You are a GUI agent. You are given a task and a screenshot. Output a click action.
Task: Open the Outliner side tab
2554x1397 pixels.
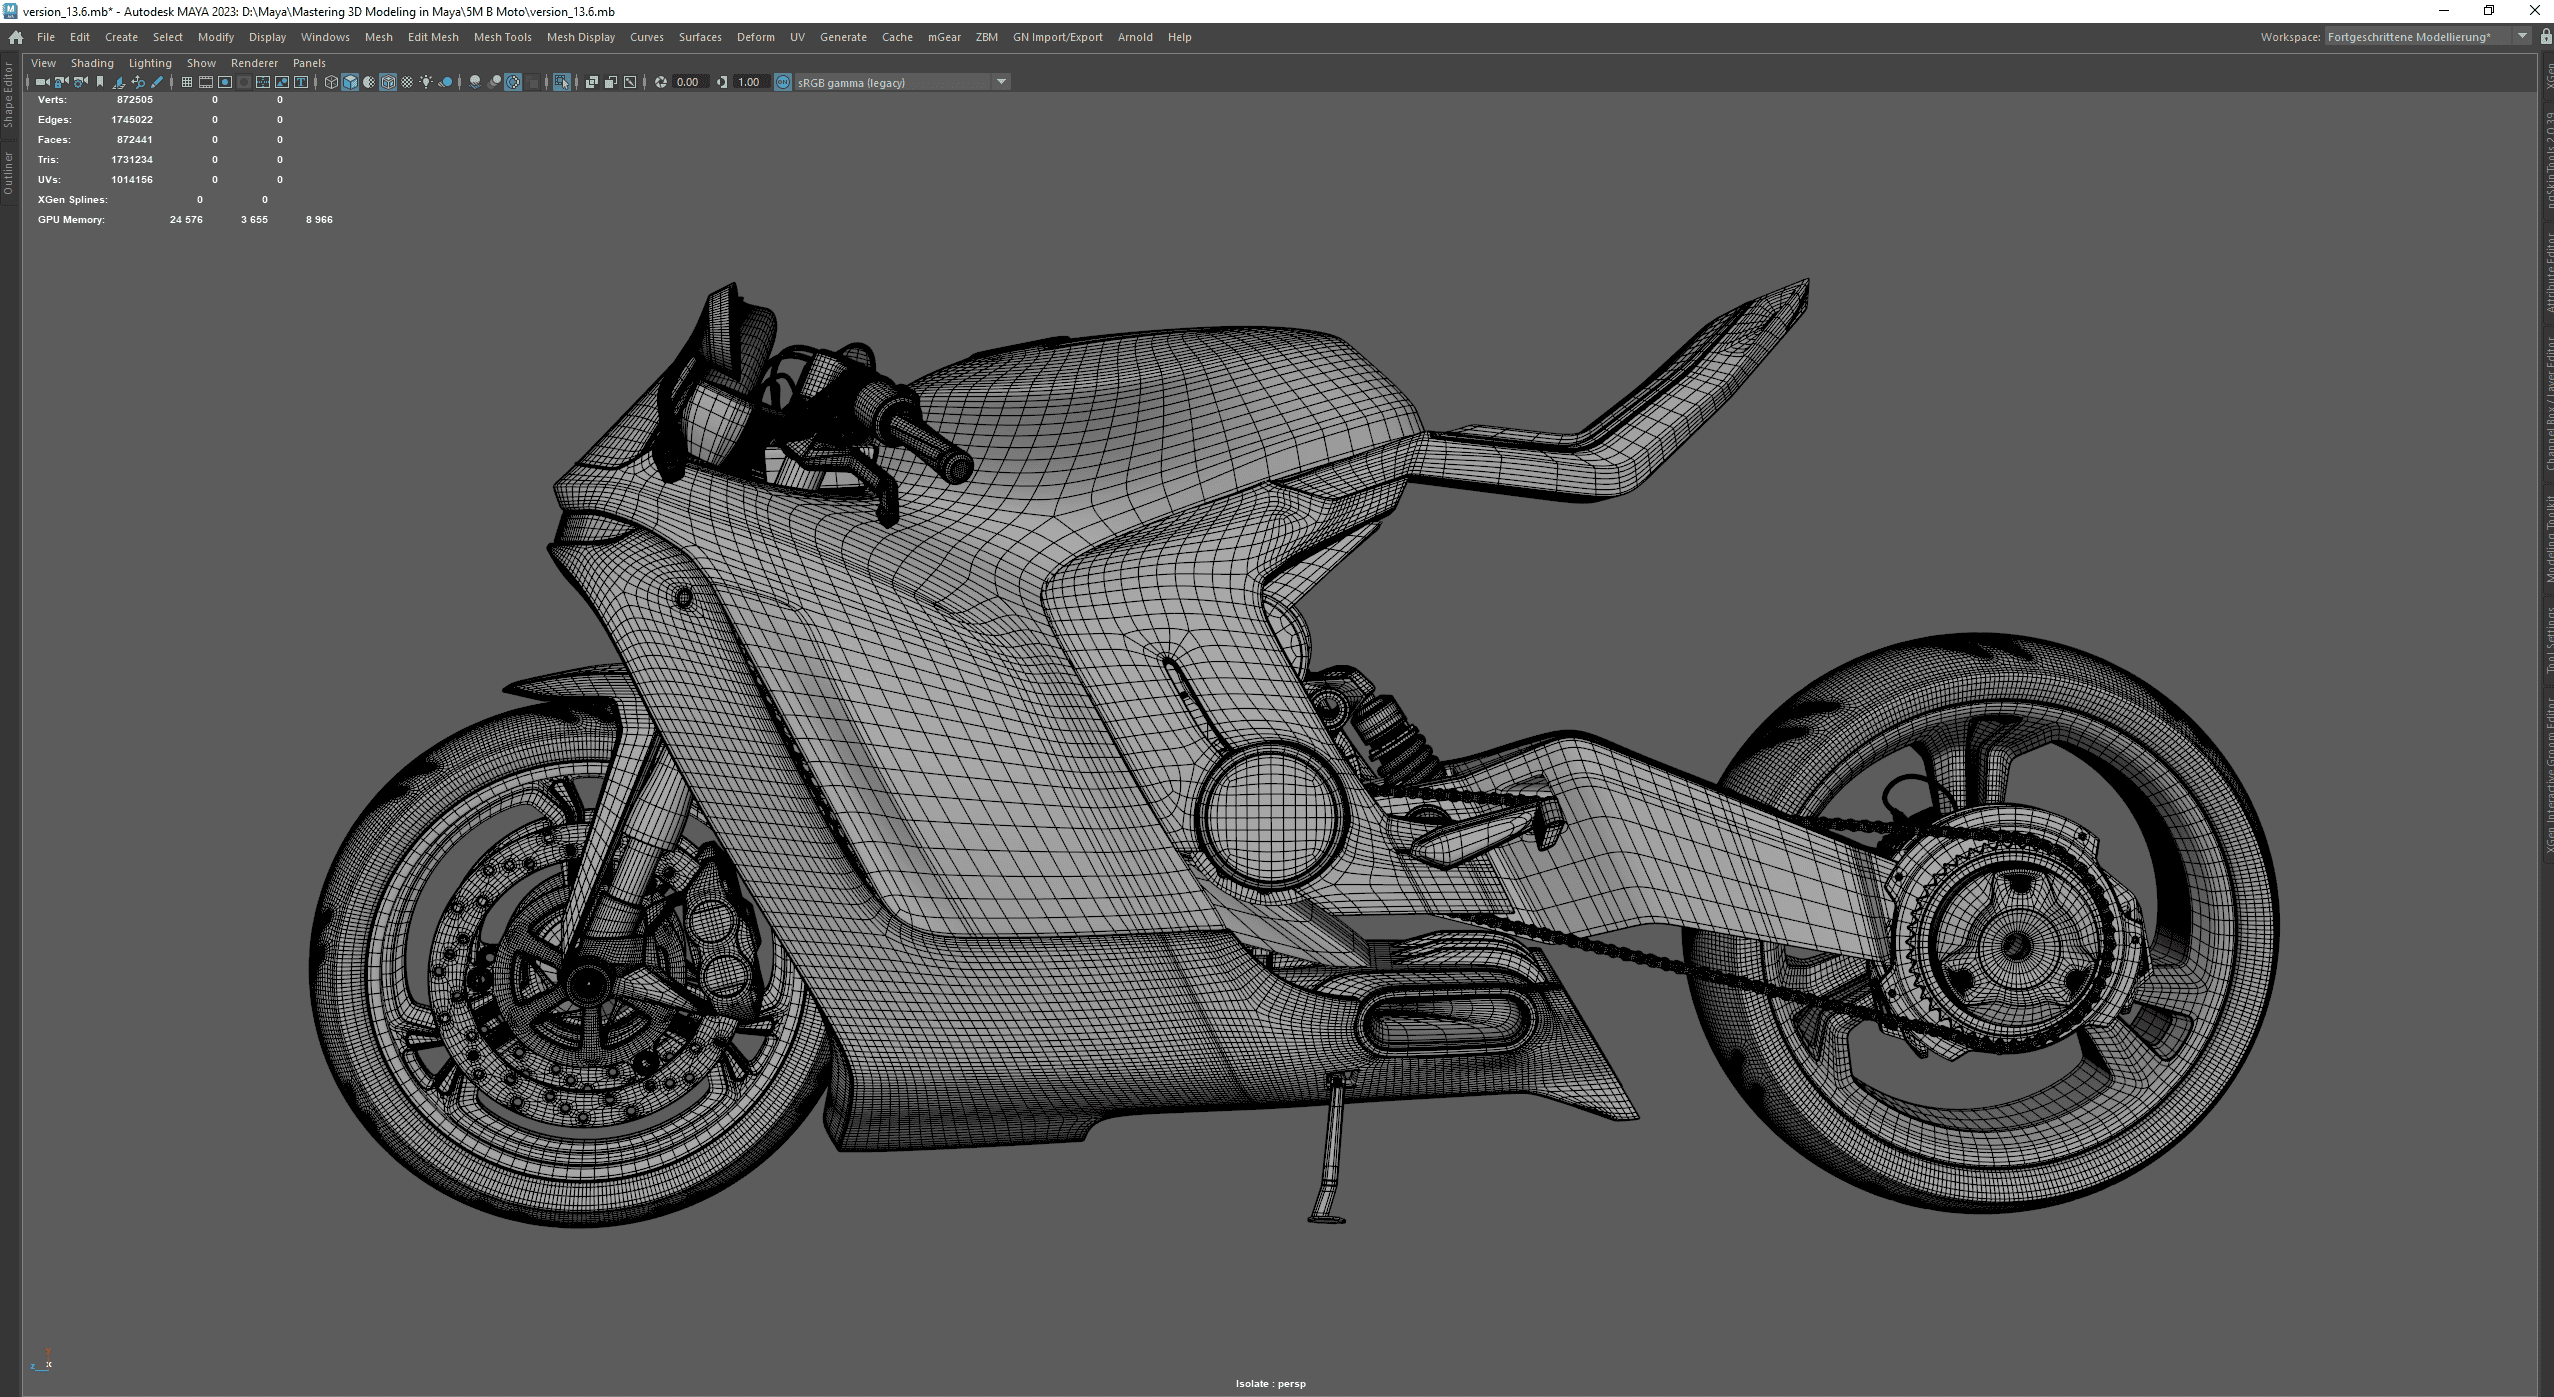tap(8, 173)
